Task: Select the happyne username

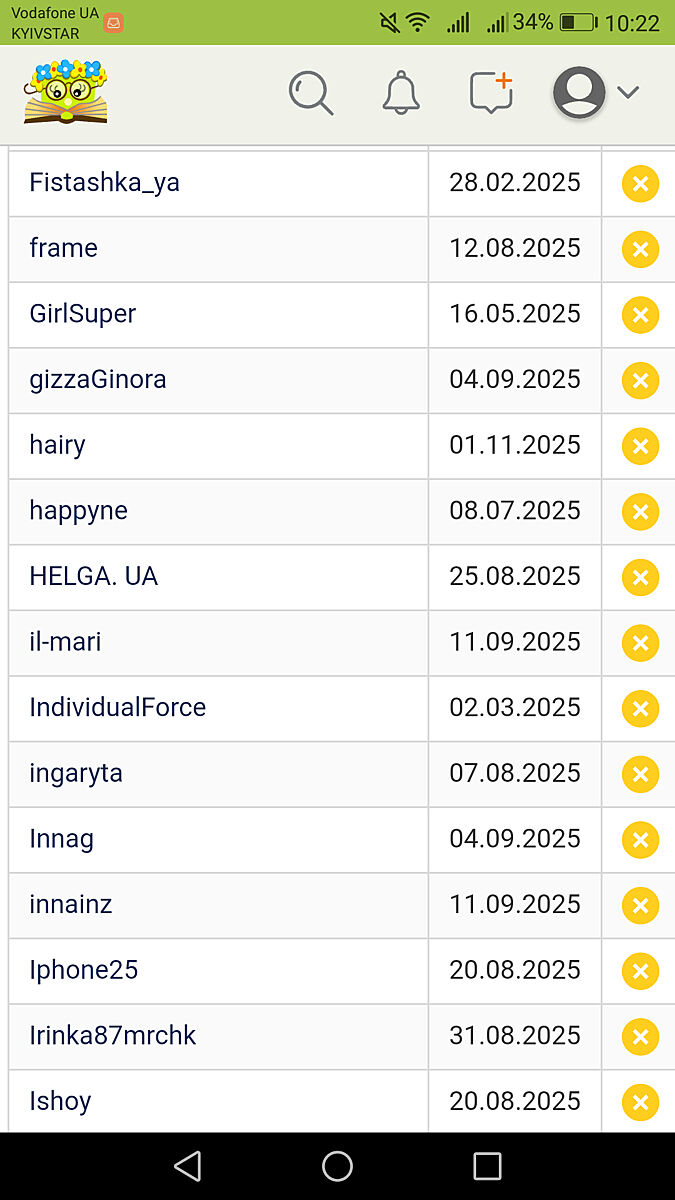Action: [79, 511]
